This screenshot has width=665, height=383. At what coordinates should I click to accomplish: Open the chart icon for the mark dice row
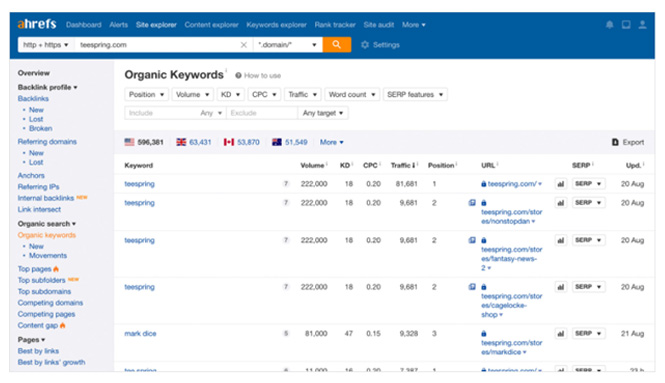pyautogui.click(x=561, y=334)
